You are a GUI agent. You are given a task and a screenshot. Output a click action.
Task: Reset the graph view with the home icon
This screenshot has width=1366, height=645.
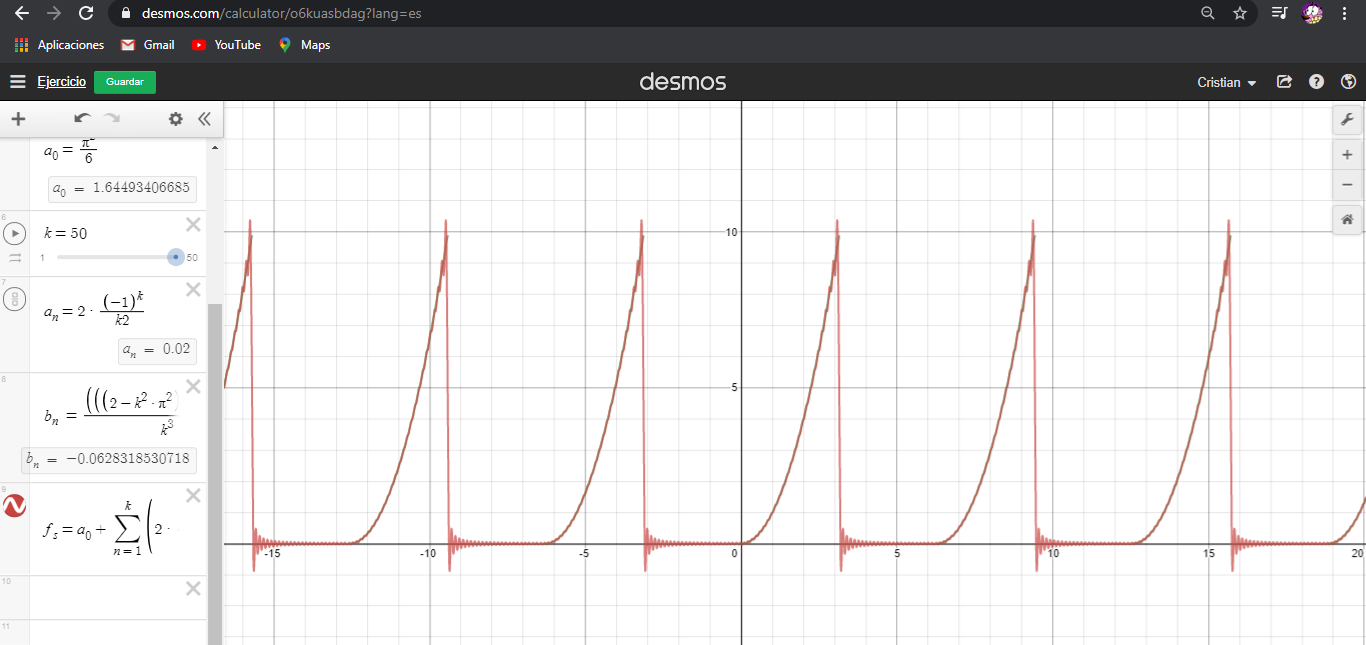1347,219
